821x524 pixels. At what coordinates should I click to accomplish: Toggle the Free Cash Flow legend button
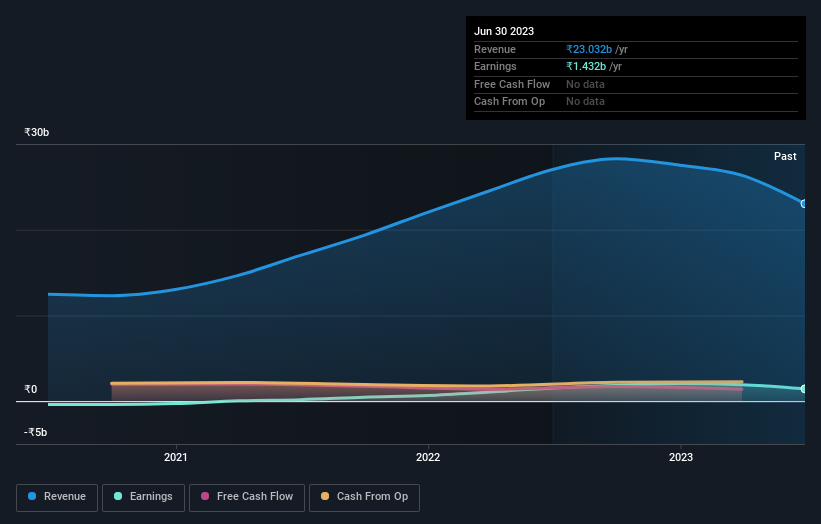coord(247,497)
